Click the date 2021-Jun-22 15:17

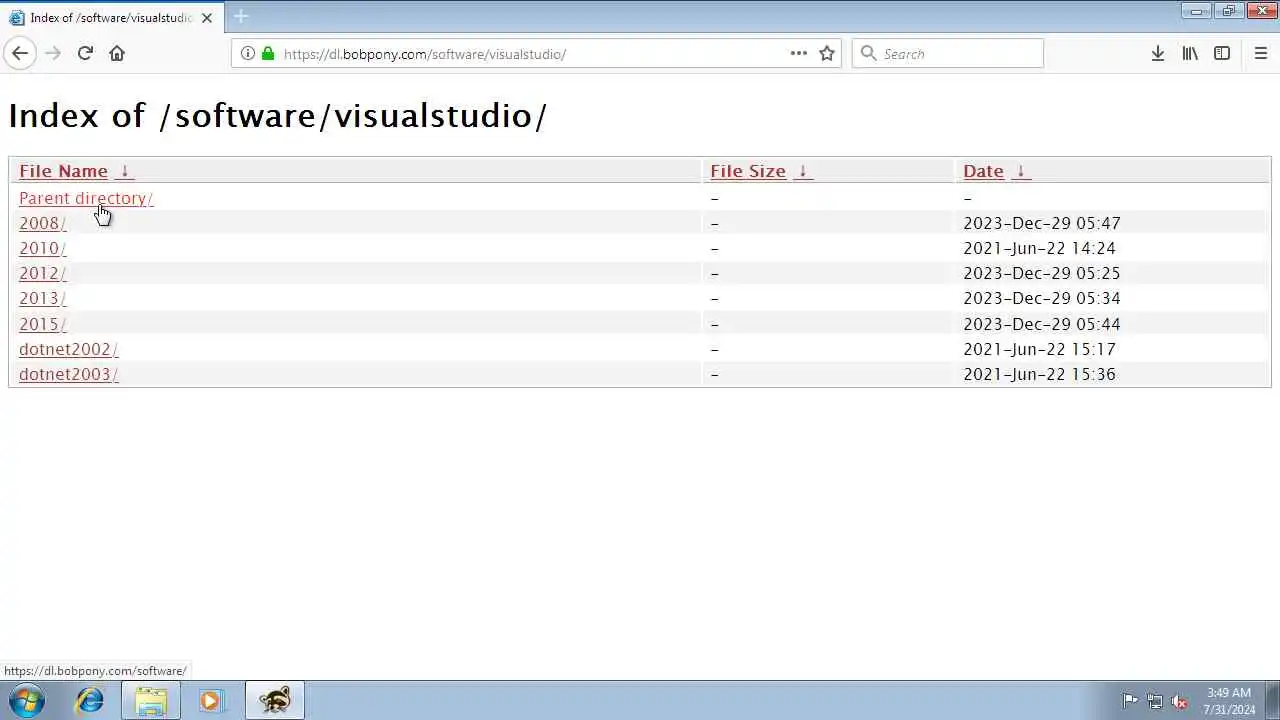tap(1039, 349)
